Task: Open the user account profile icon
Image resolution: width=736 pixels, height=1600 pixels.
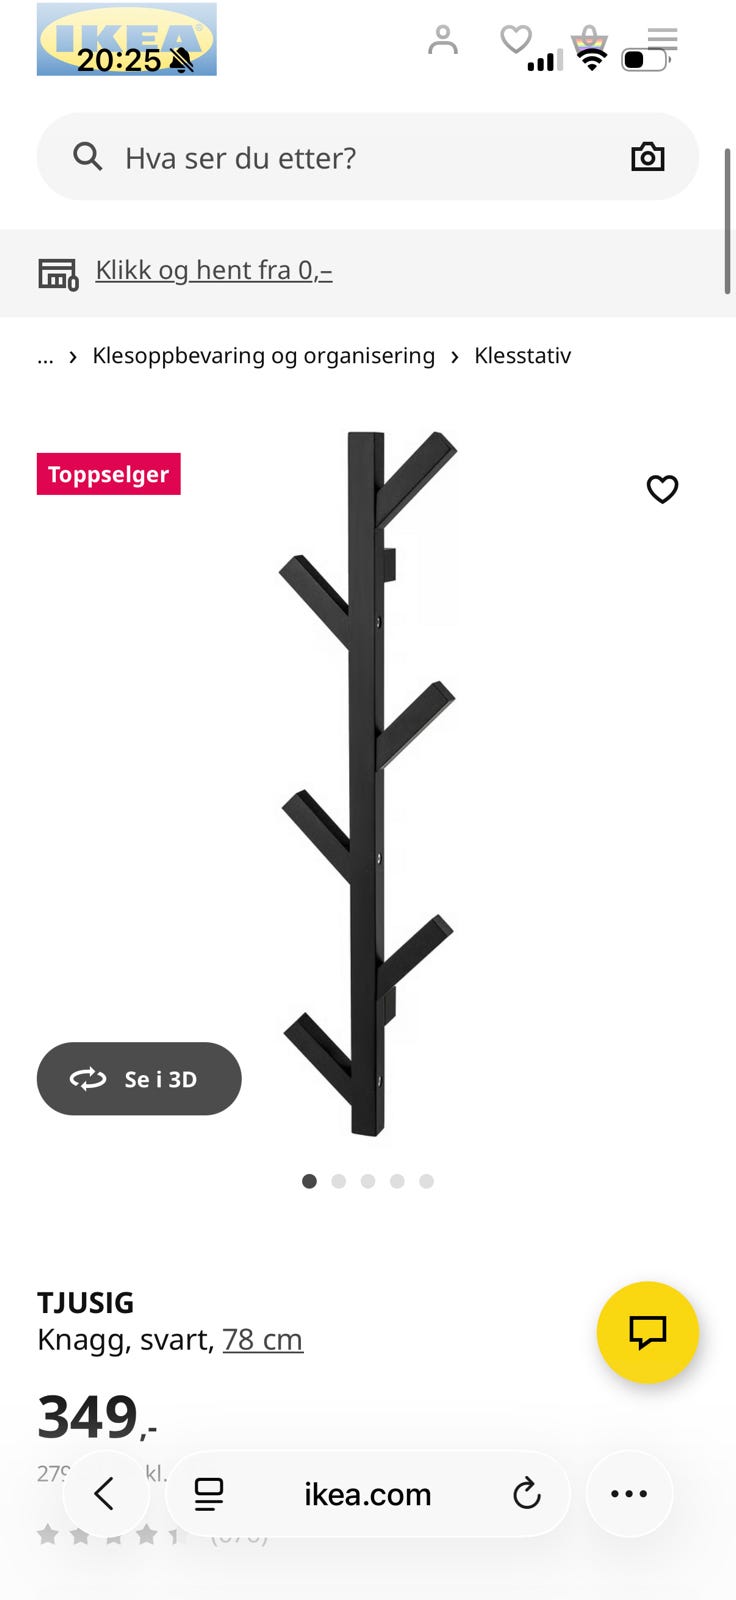Action: pyautogui.click(x=442, y=40)
